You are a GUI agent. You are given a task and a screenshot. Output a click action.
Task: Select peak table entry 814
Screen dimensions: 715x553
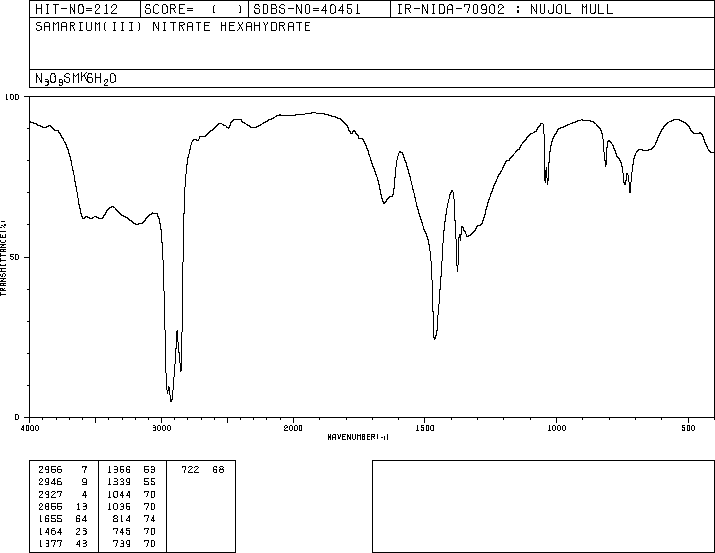134,519
